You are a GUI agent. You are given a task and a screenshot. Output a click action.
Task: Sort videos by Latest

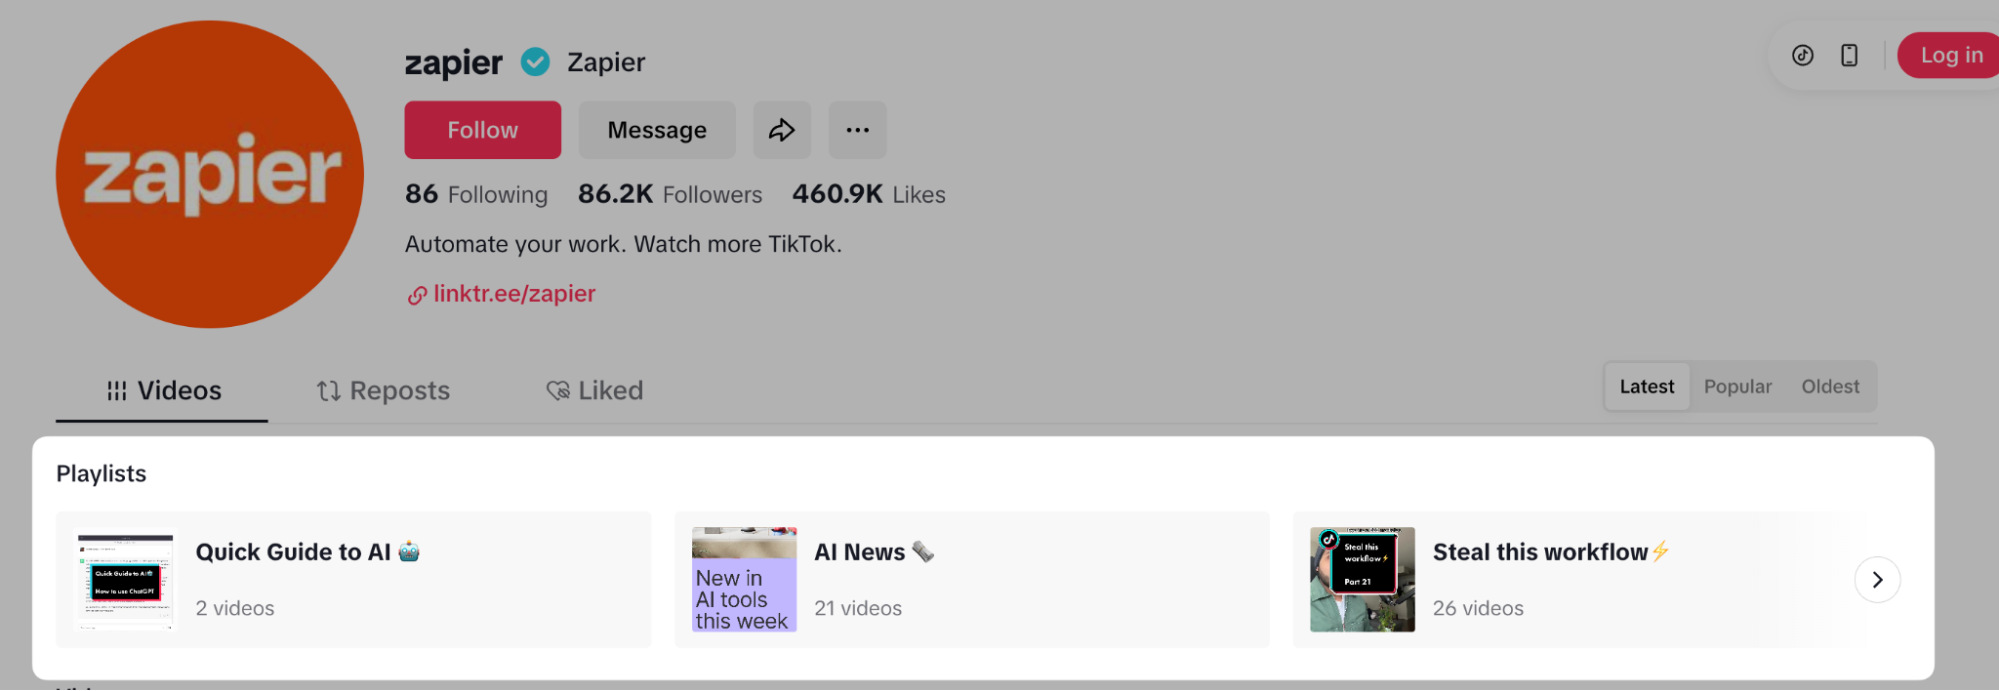tap(1647, 387)
